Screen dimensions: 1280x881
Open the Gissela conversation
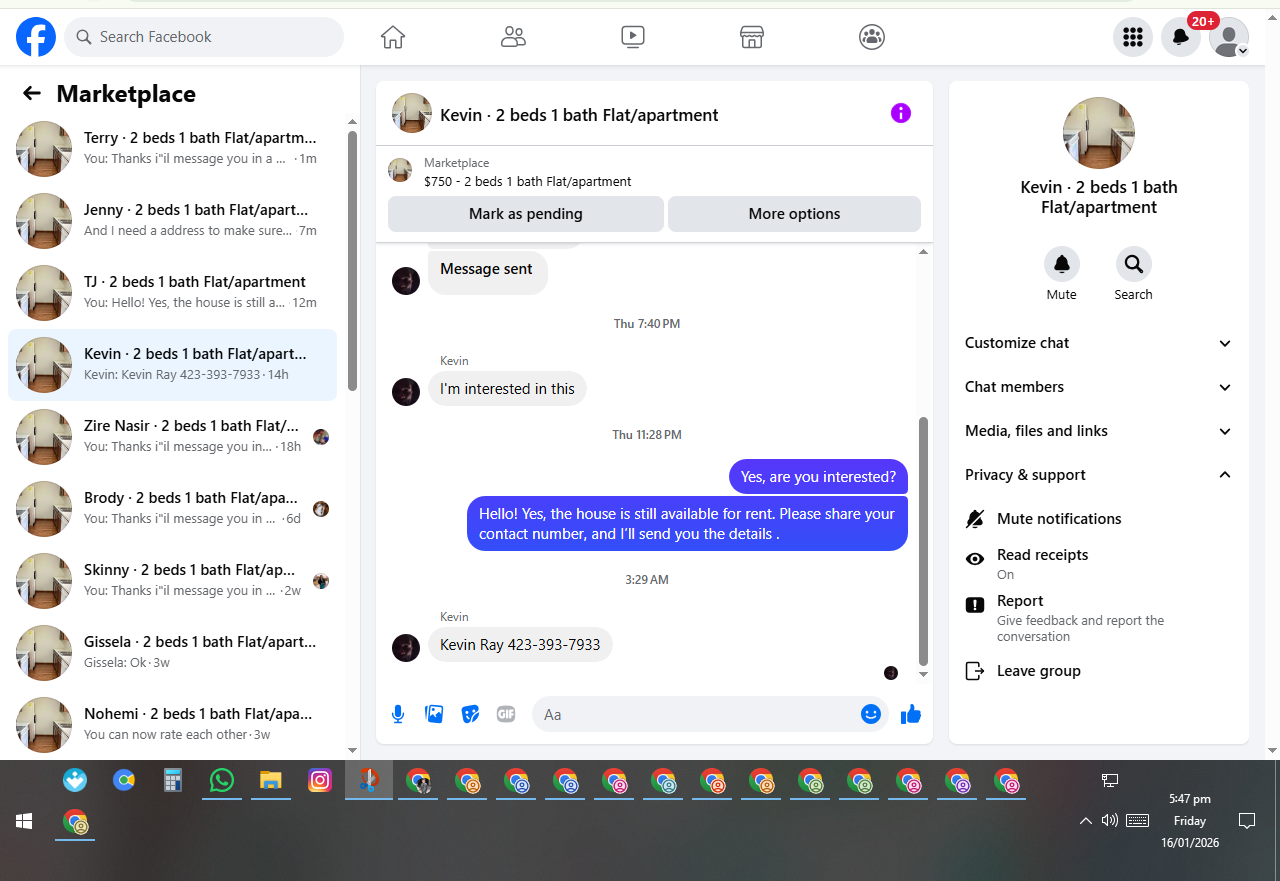point(172,653)
